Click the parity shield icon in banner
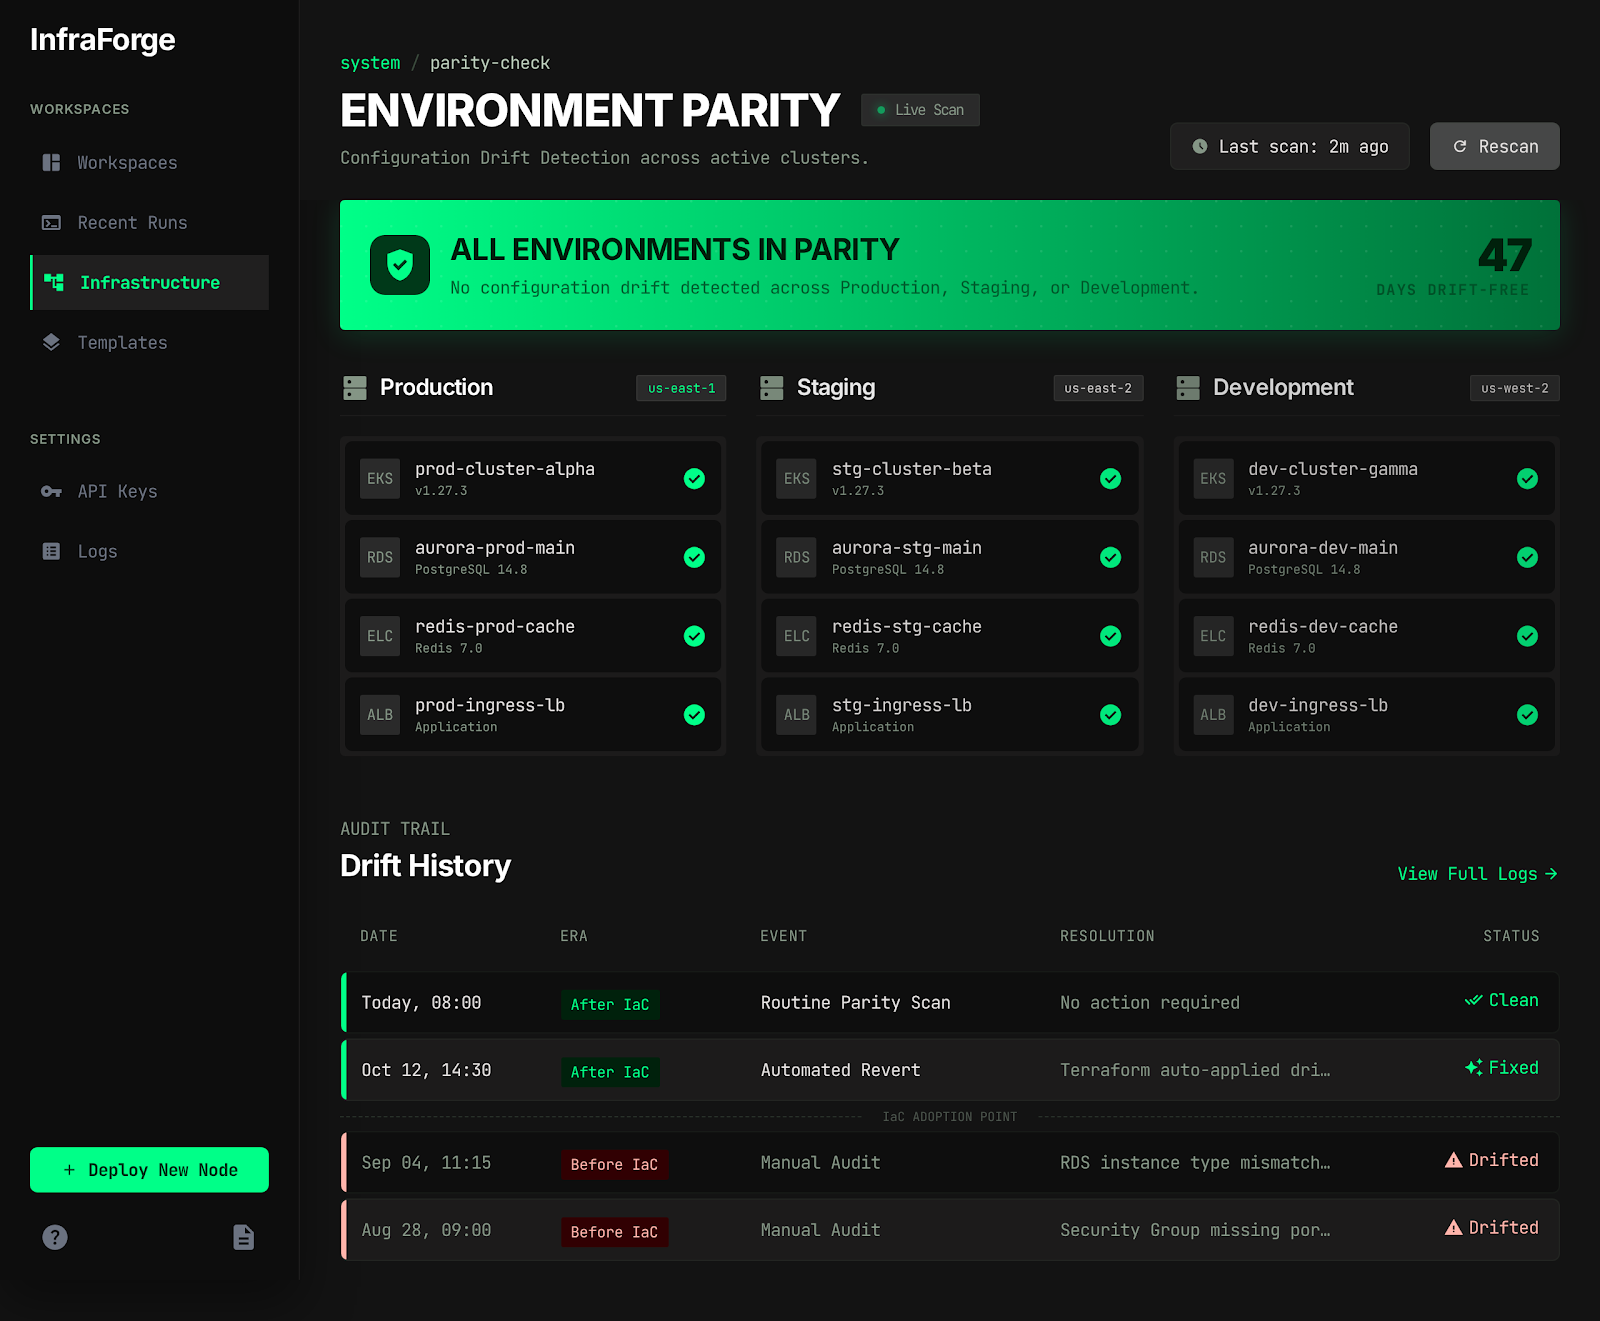 [400, 265]
